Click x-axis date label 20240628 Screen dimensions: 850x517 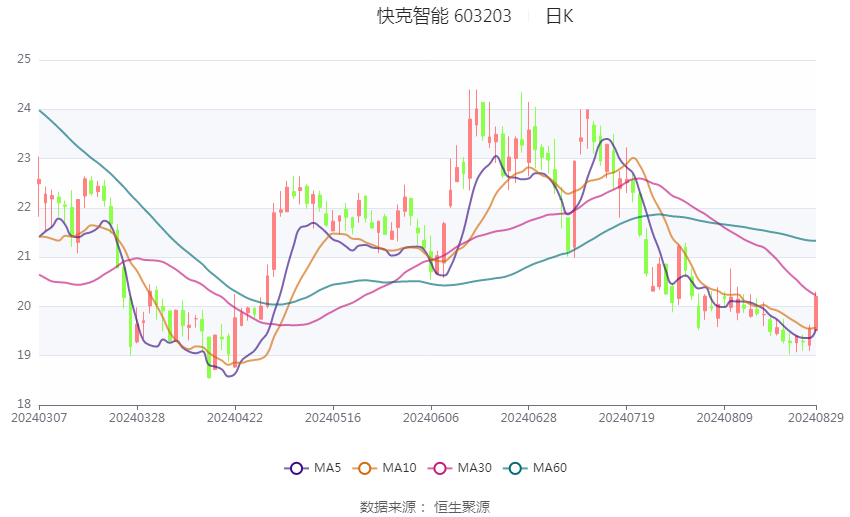click(x=529, y=418)
